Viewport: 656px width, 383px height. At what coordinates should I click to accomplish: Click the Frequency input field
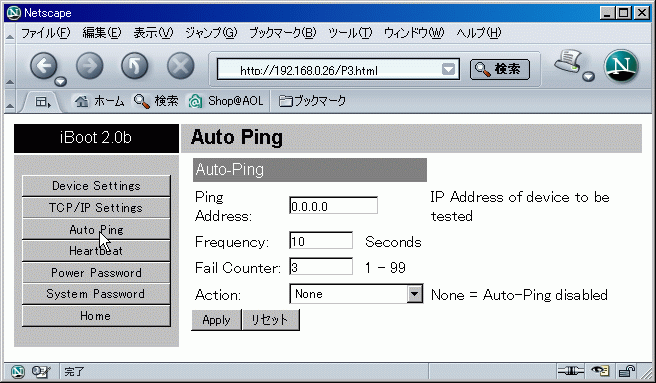coord(321,241)
